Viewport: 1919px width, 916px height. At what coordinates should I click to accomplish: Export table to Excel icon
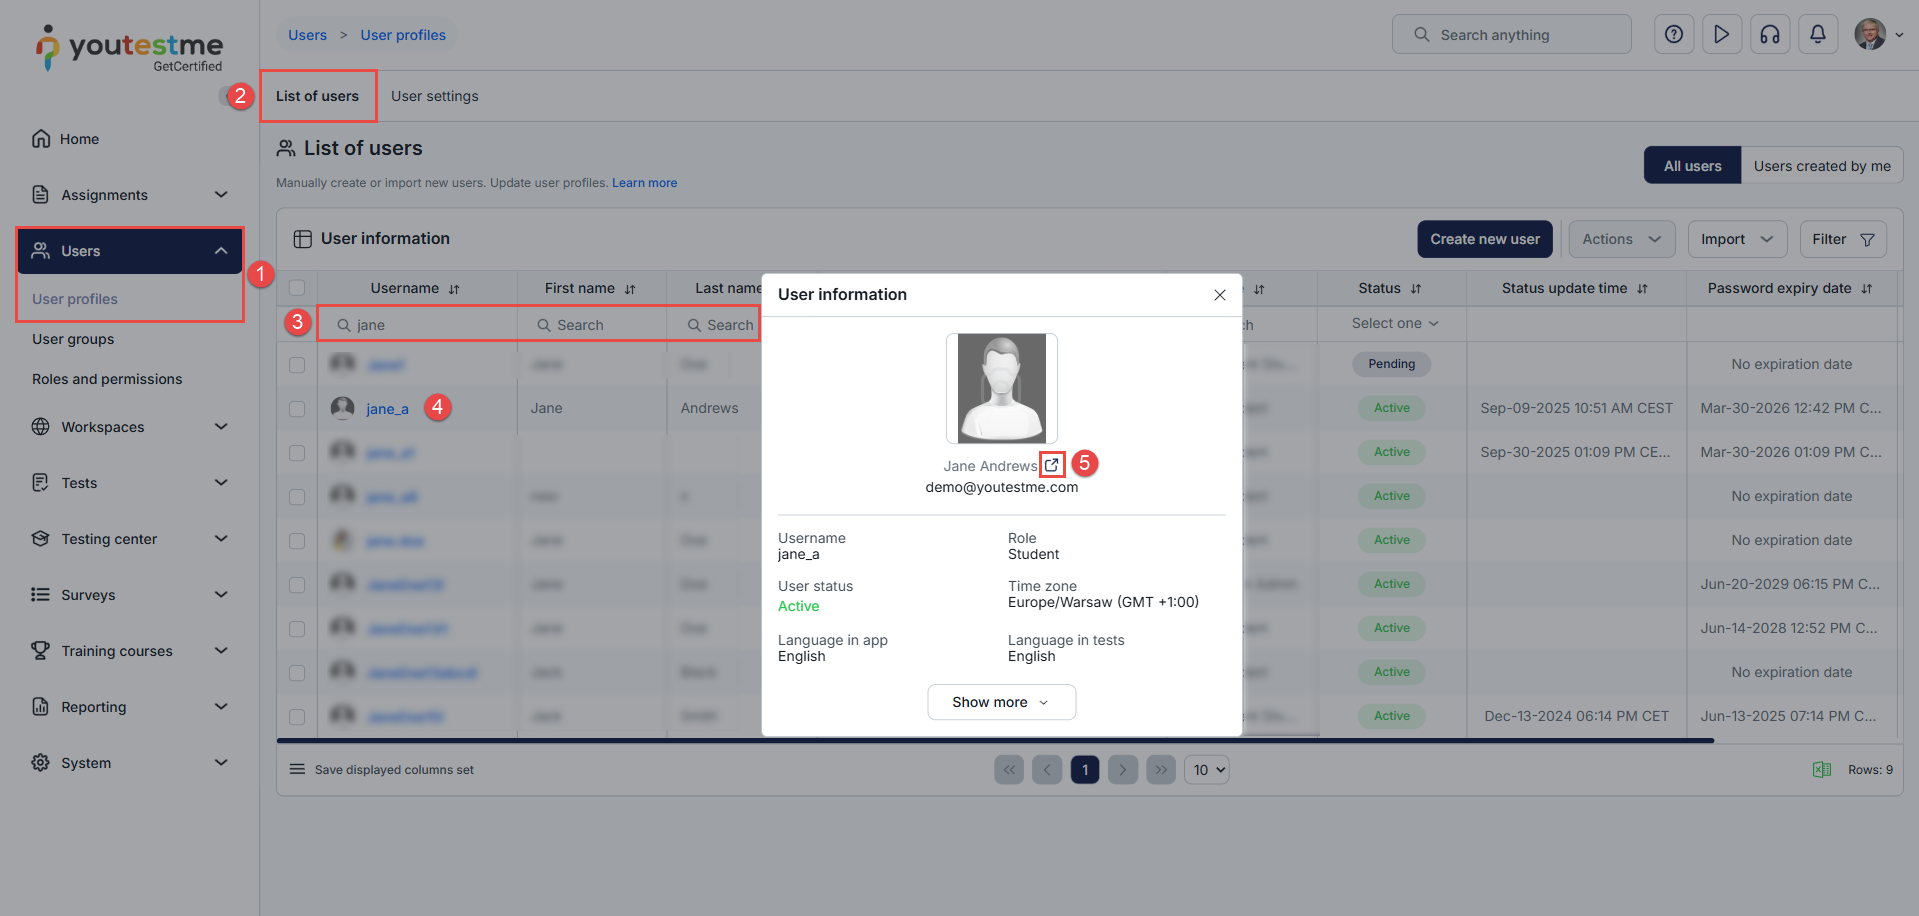tap(1821, 770)
